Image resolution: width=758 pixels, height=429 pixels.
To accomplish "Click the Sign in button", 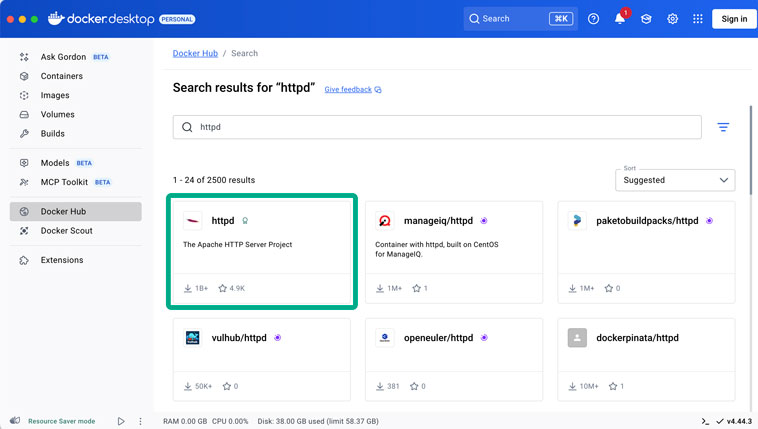I will pos(734,19).
